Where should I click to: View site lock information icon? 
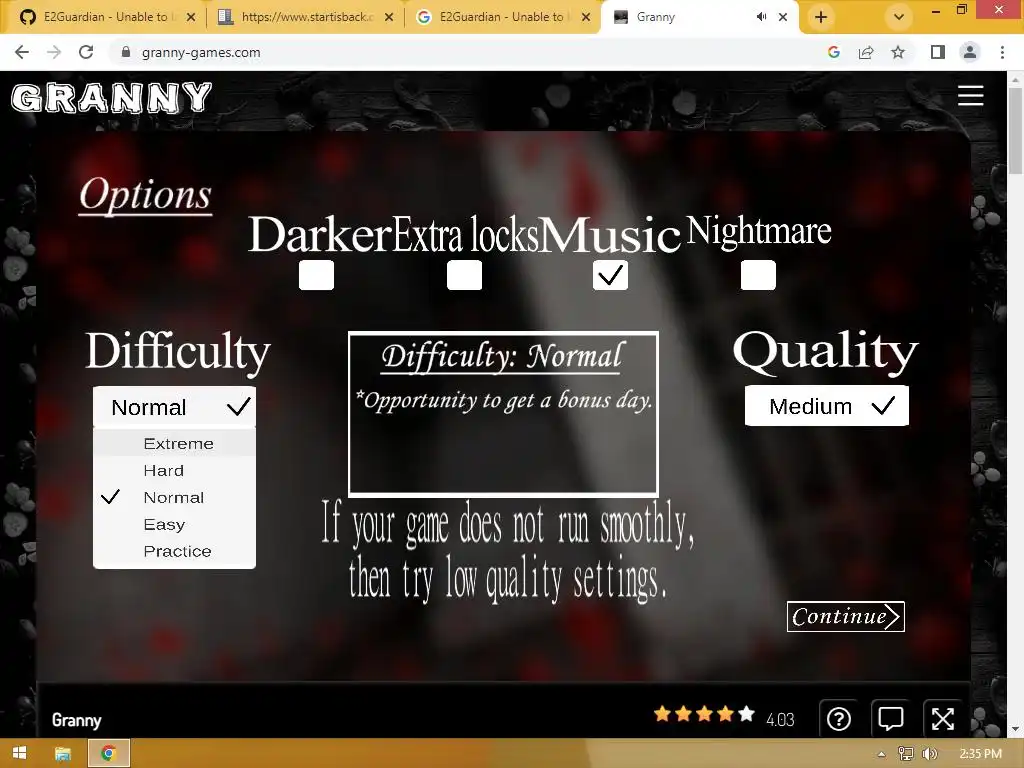click(126, 52)
